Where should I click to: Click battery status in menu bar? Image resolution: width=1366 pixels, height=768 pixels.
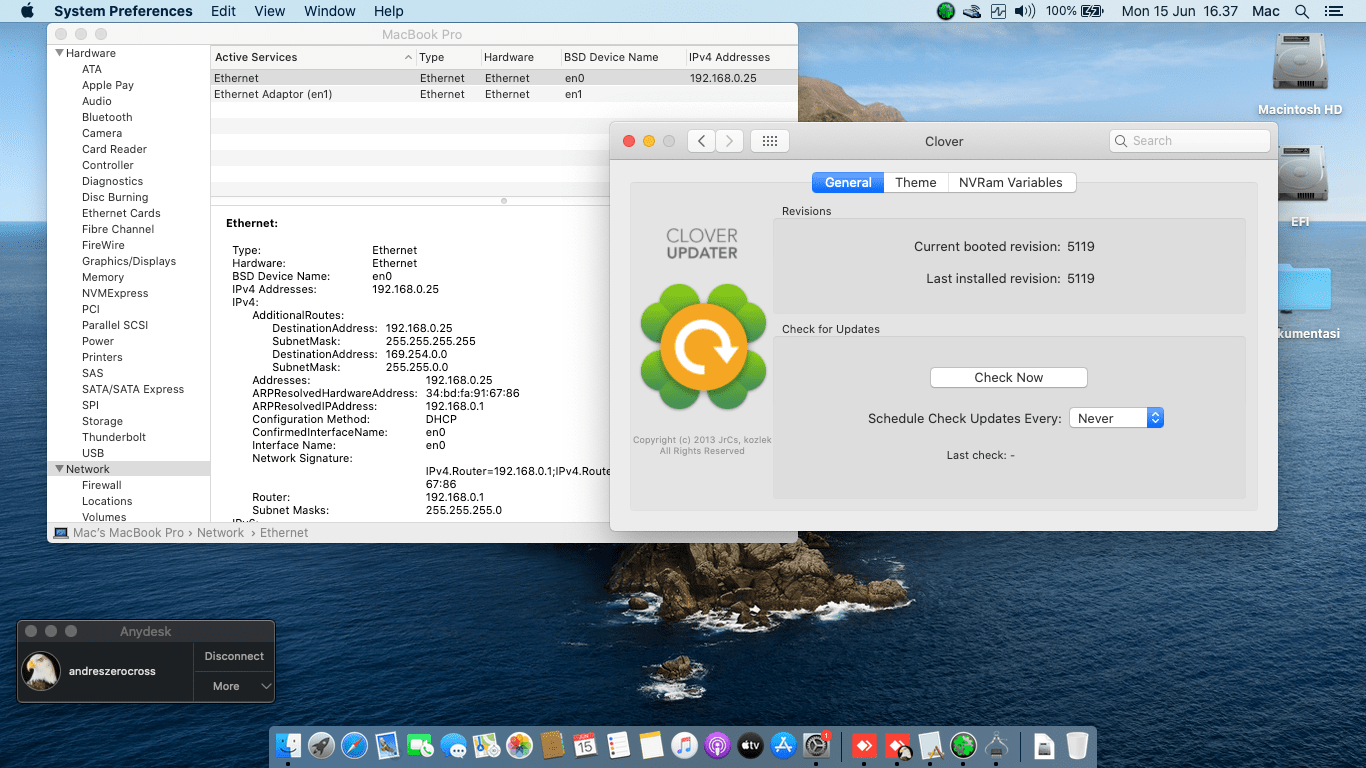(1074, 11)
